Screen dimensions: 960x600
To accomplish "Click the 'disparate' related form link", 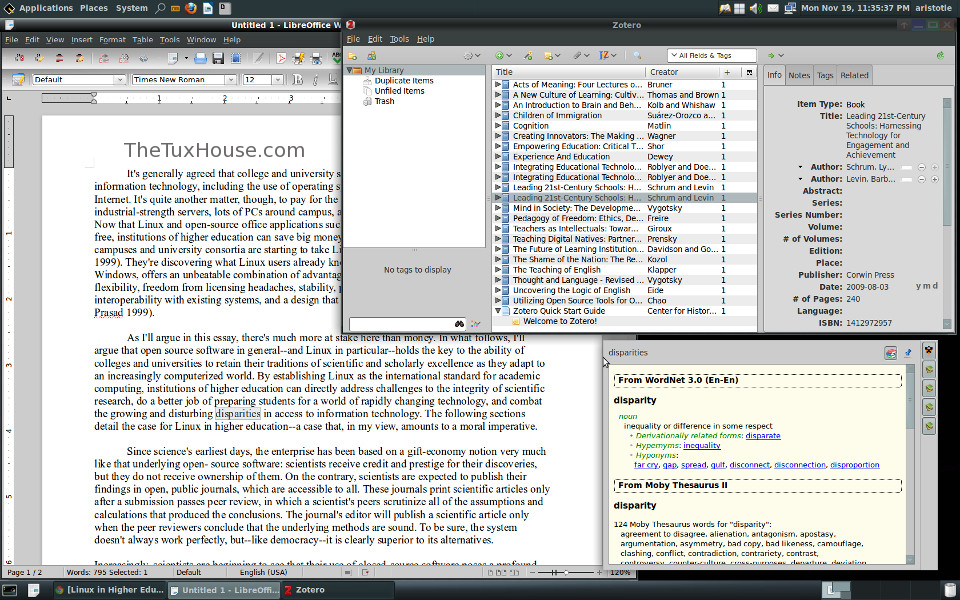I will tap(762, 435).
